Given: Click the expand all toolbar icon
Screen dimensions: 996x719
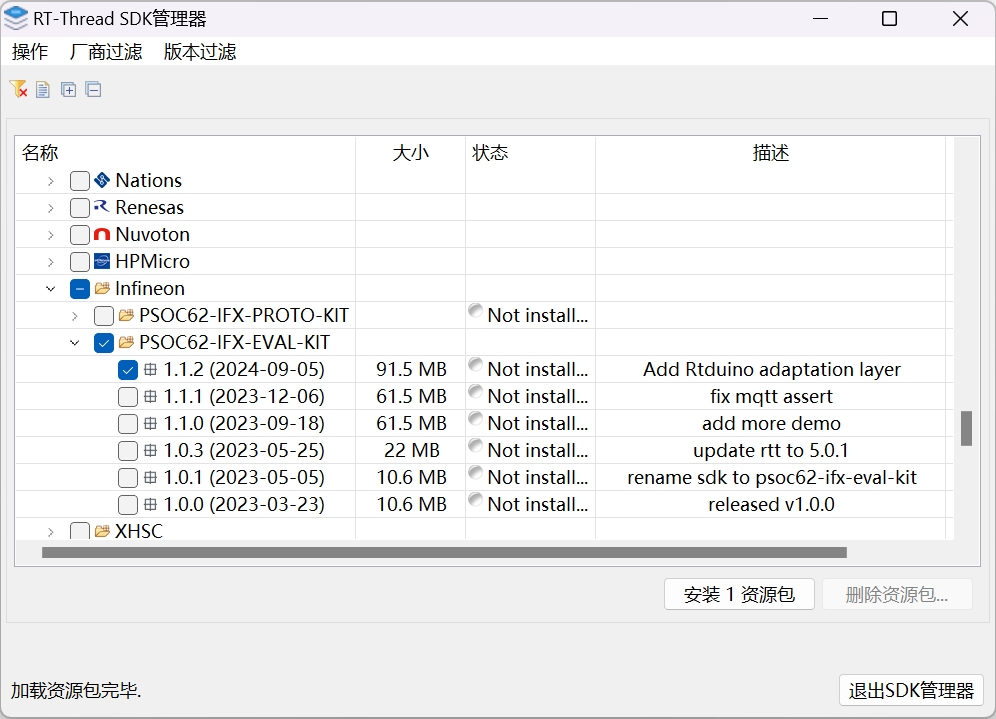Looking at the screenshot, I should [x=69, y=90].
